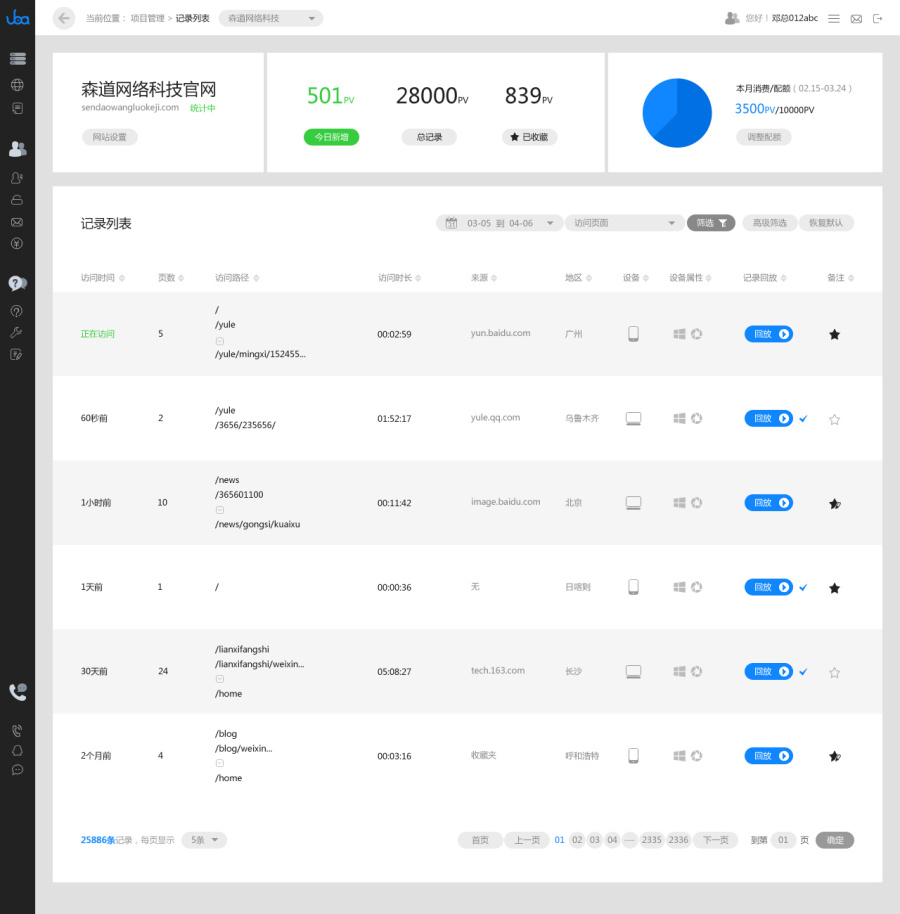This screenshot has height=914, width=900.
Task: Click the 到第 page number input field
Action: (783, 840)
